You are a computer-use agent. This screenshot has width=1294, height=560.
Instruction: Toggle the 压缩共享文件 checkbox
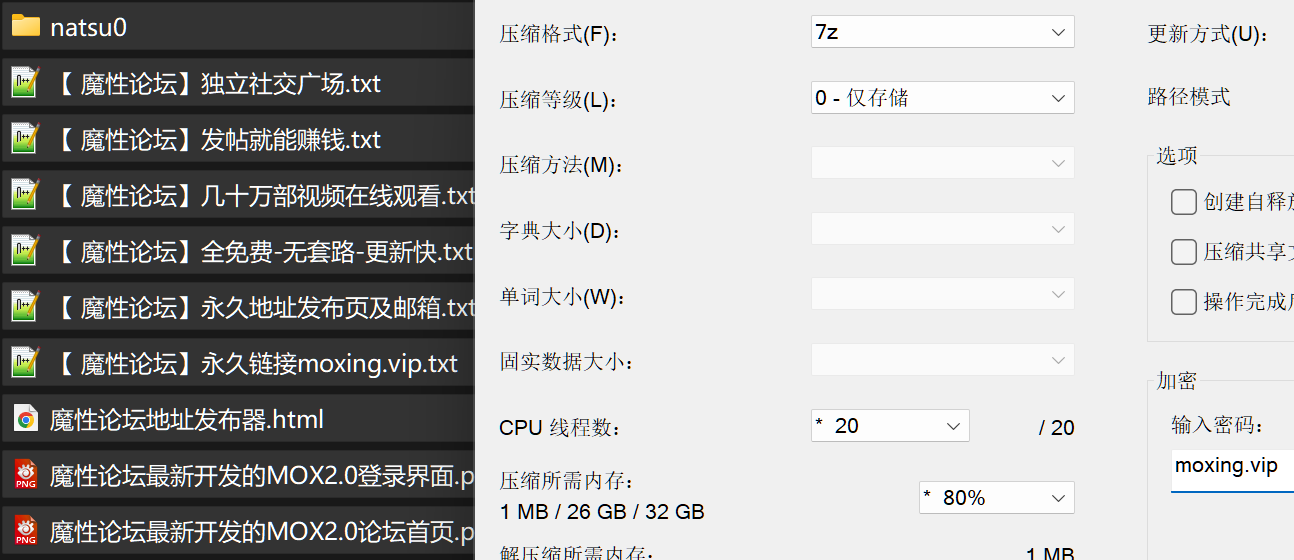(1184, 252)
